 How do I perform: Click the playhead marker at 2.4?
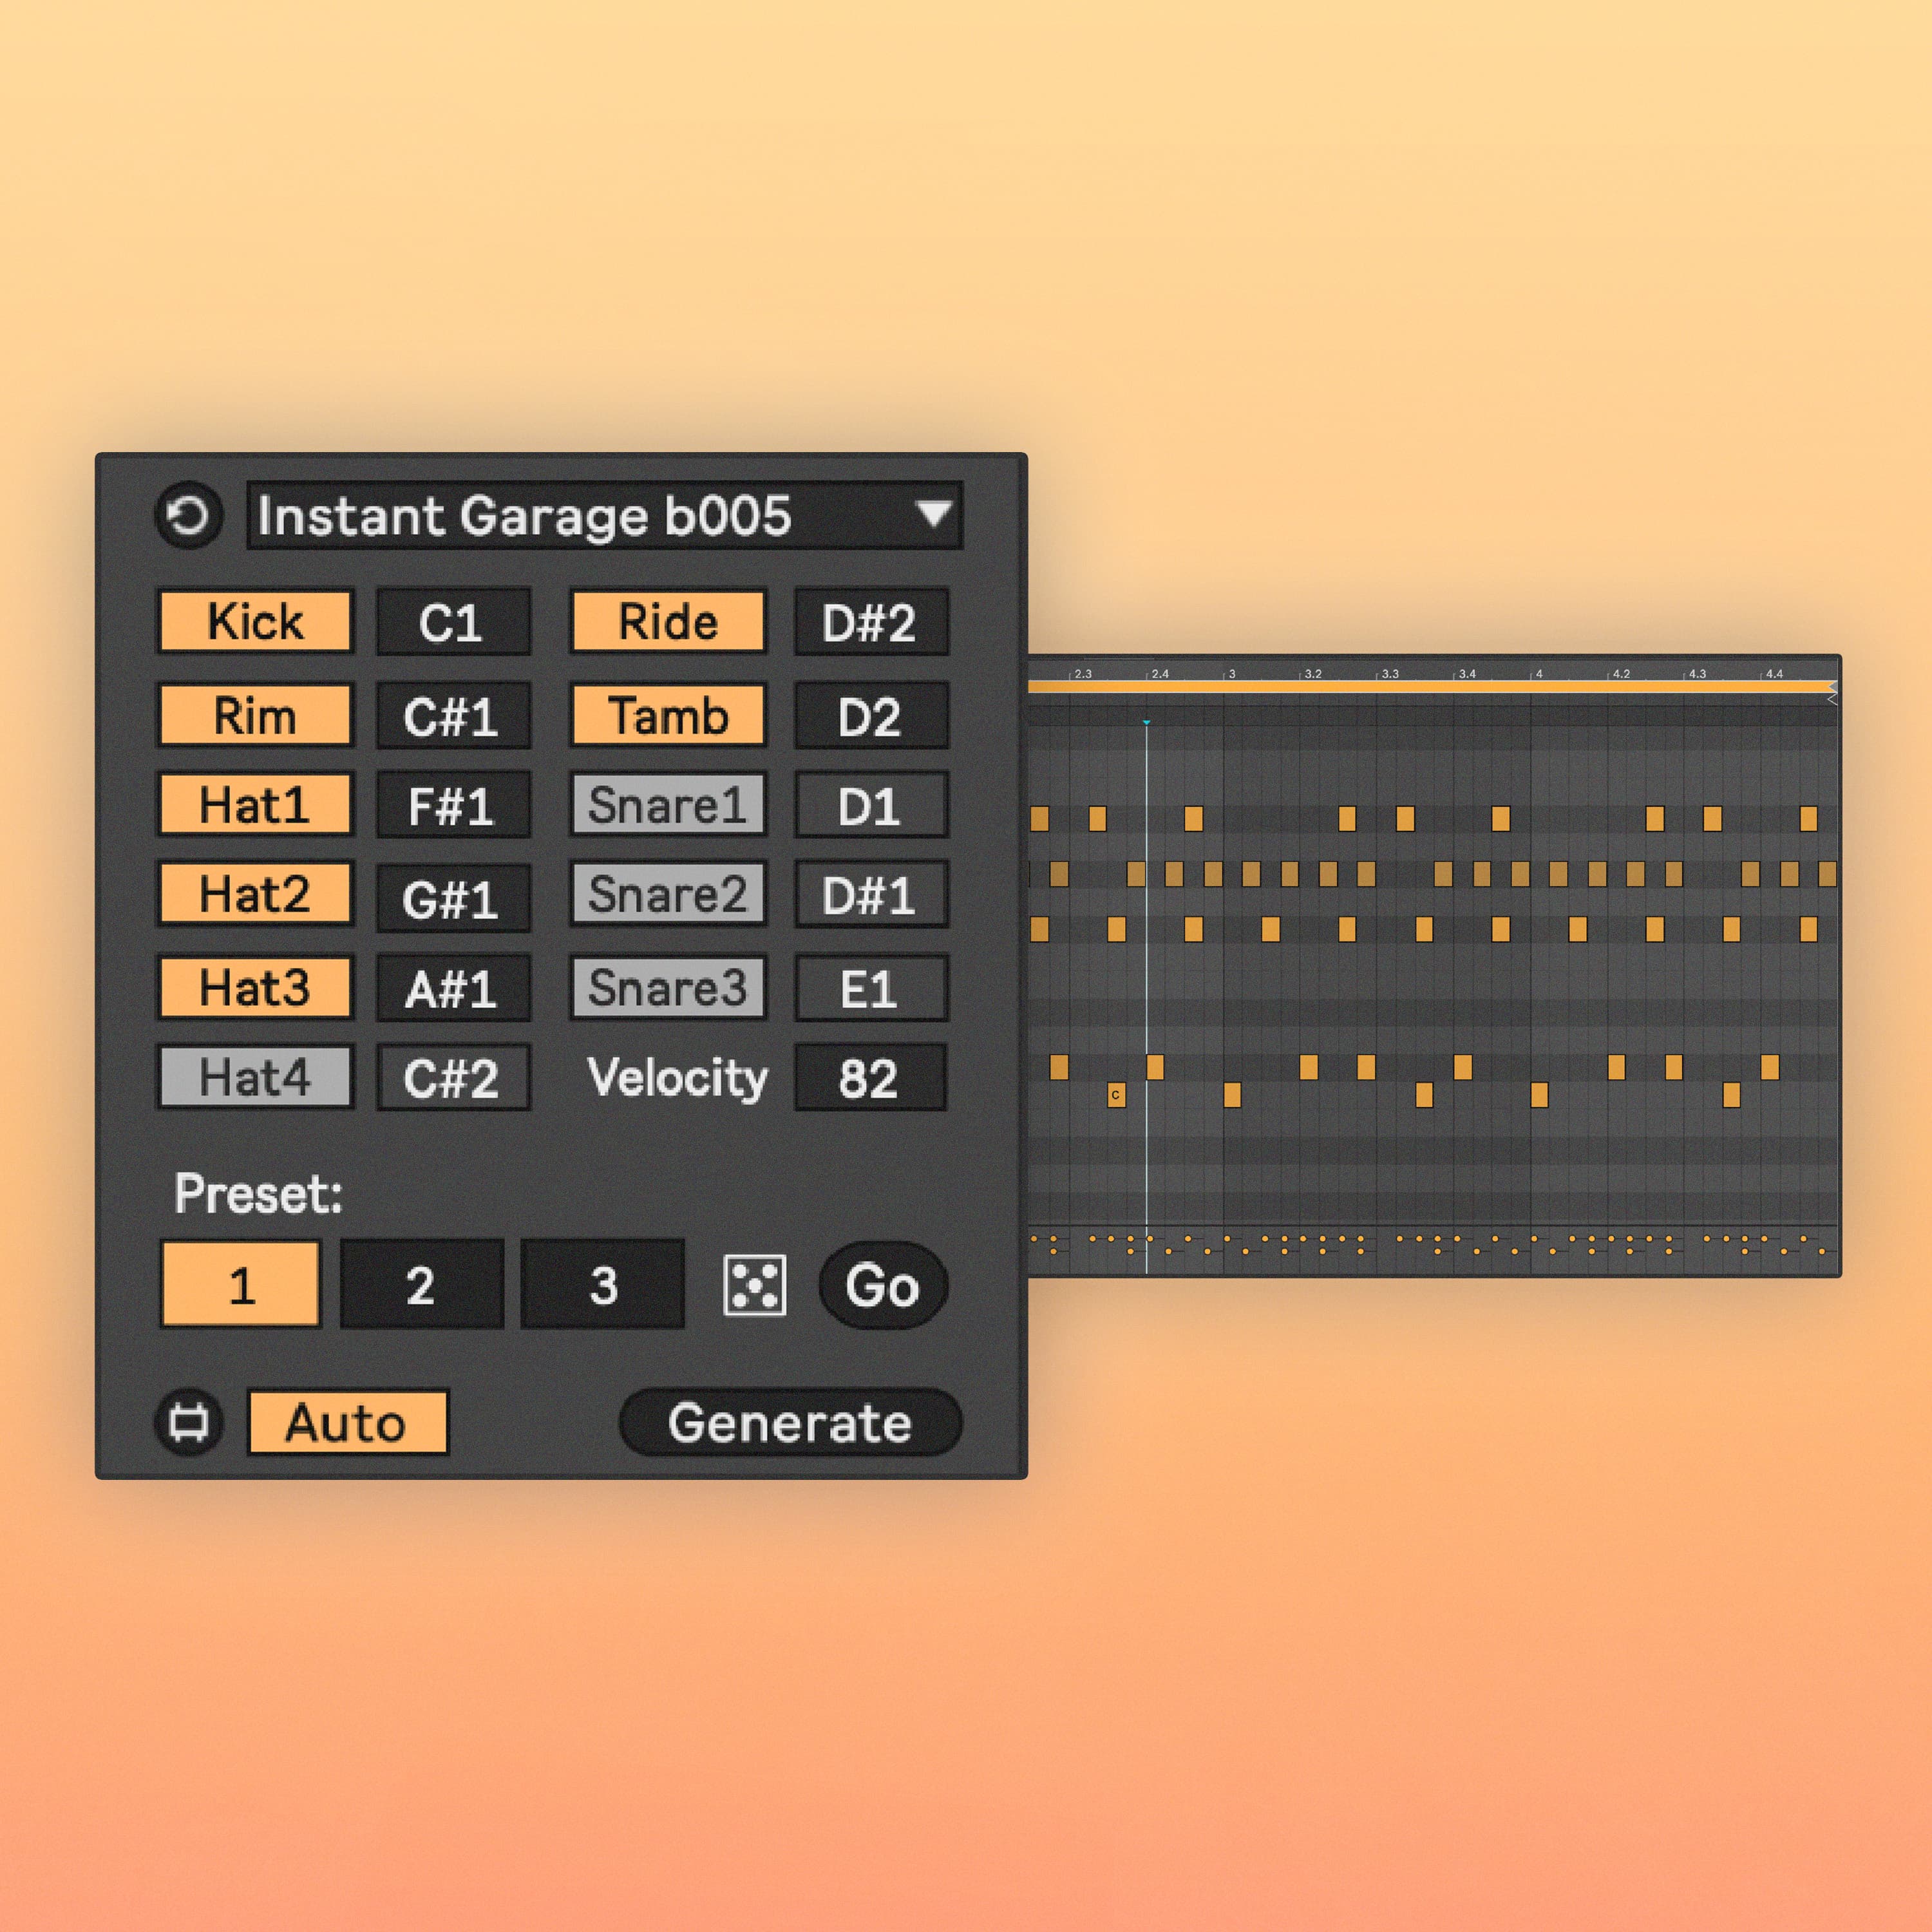tap(1146, 722)
